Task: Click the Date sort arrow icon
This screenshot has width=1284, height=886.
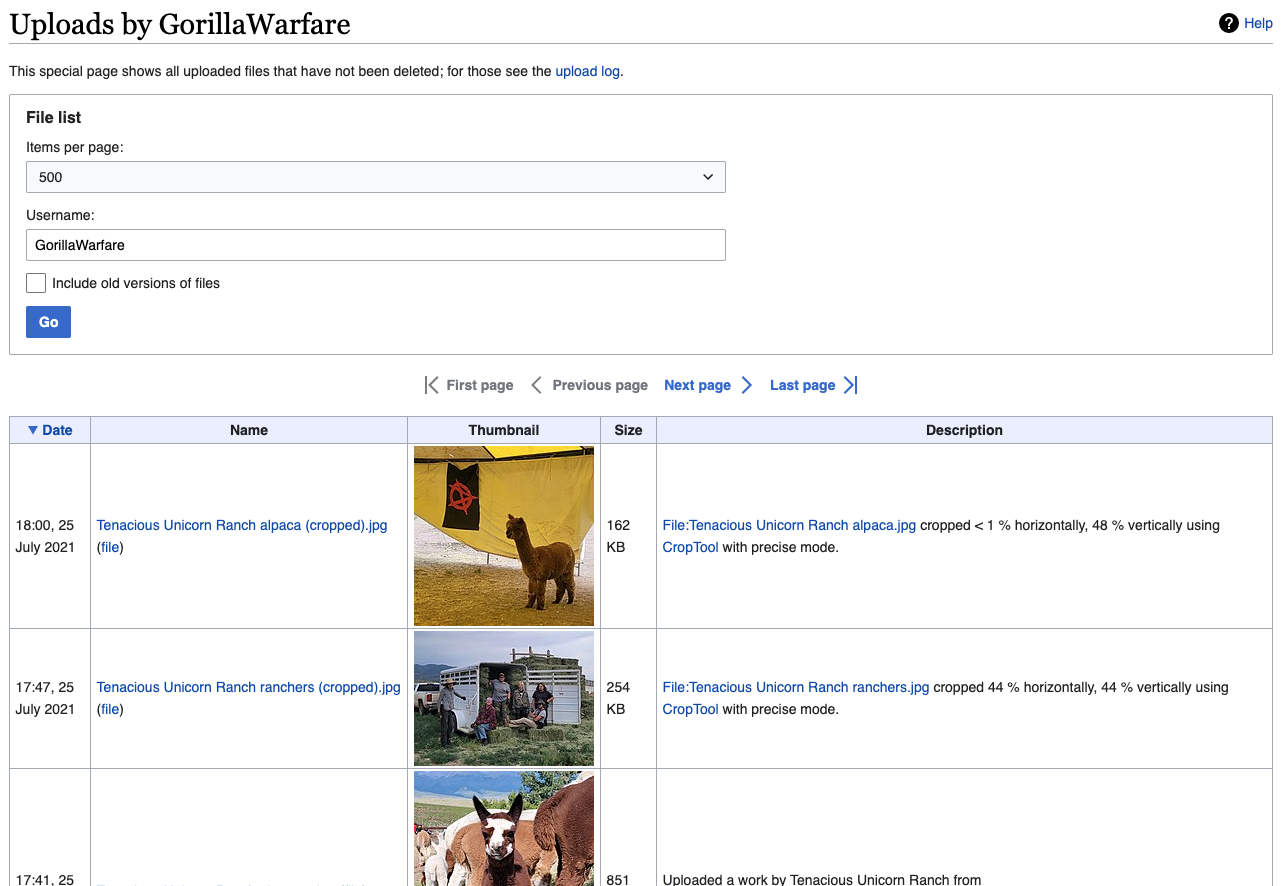Action: (x=33, y=430)
